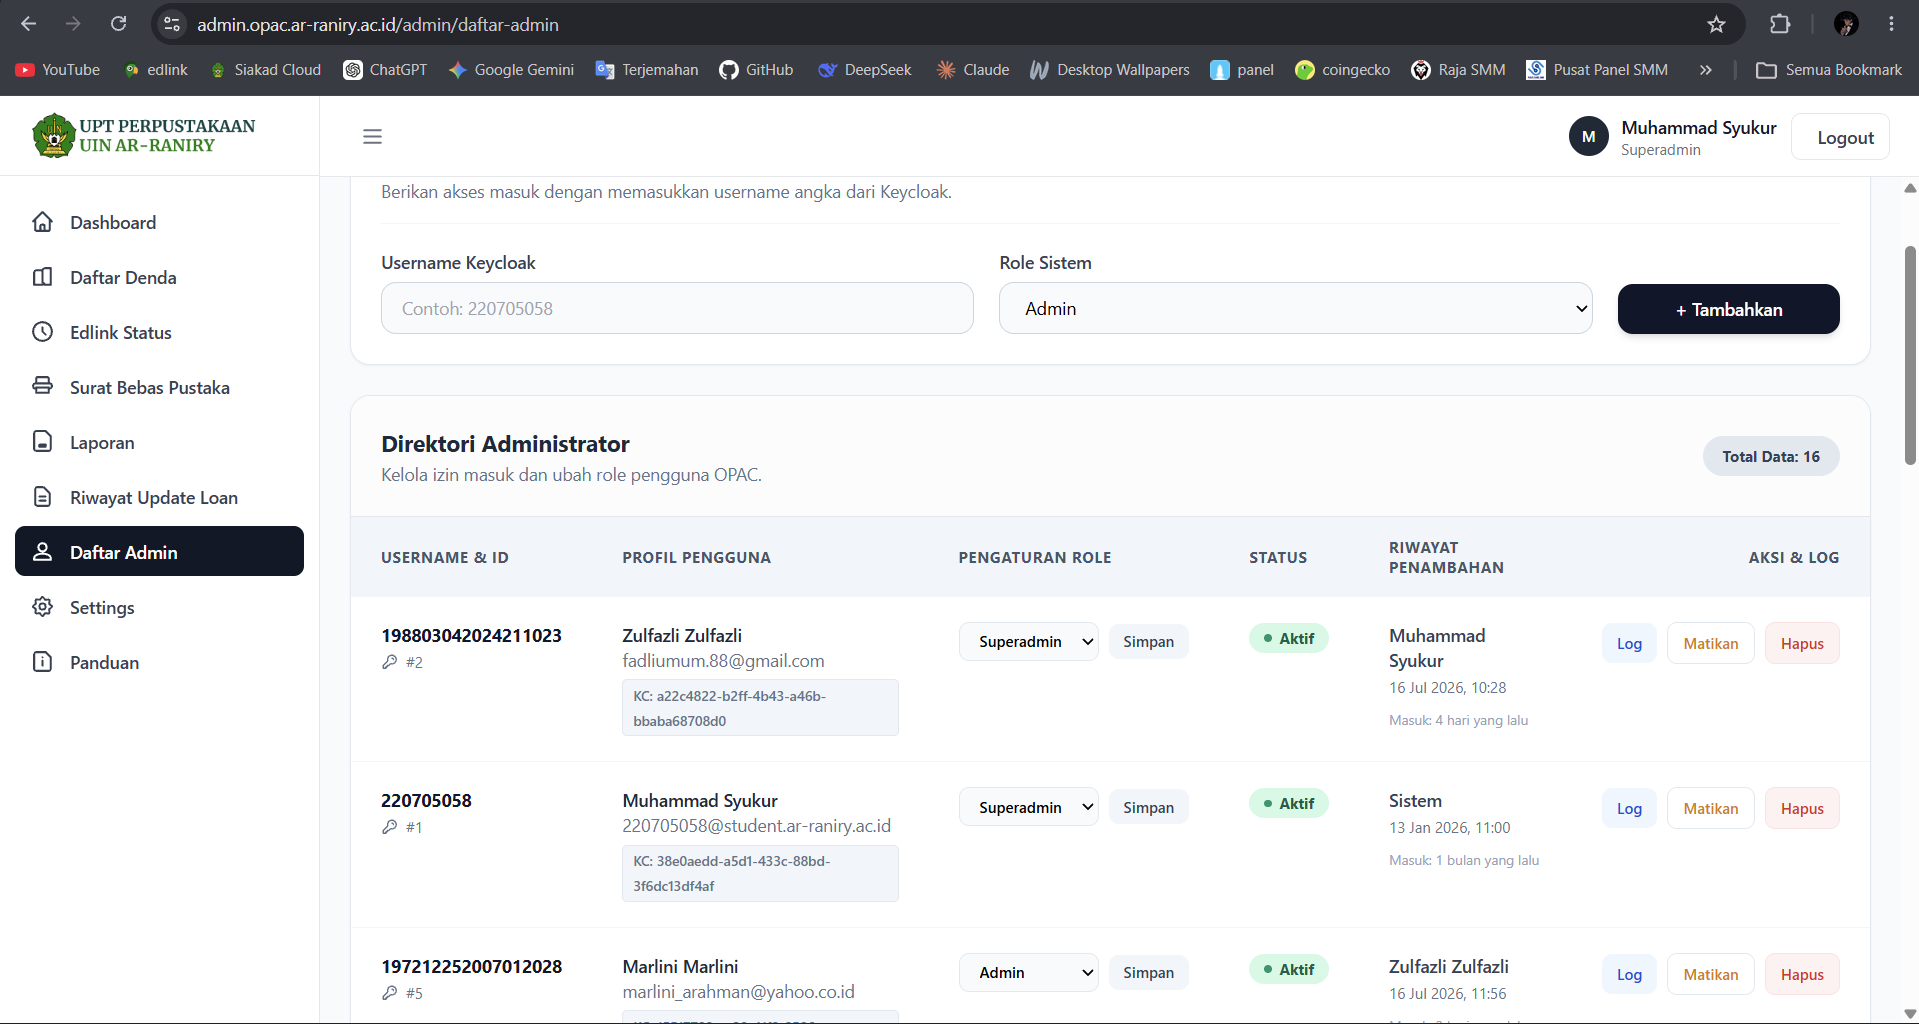This screenshot has width=1919, height=1024.
Task: Bookmark this page with star icon
Action: tap(1716, 24)
